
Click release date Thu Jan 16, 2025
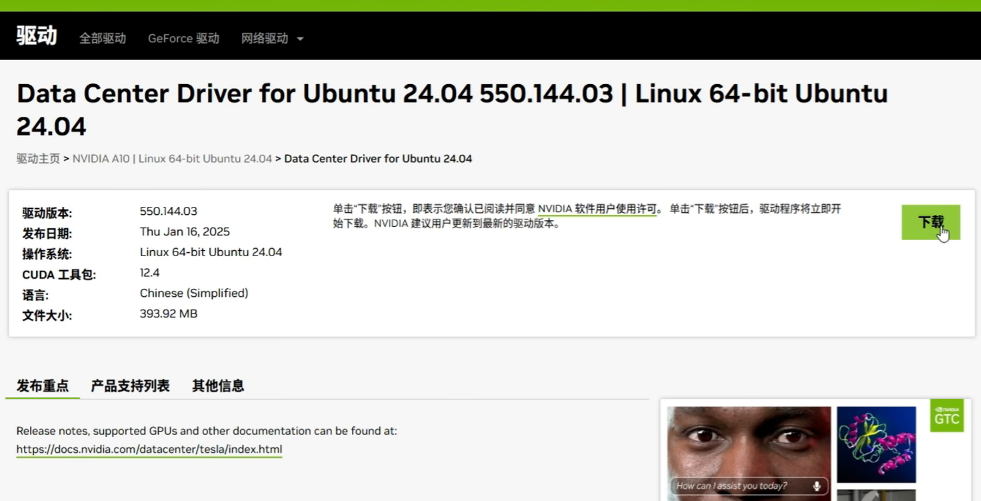(x=185, y=232)
